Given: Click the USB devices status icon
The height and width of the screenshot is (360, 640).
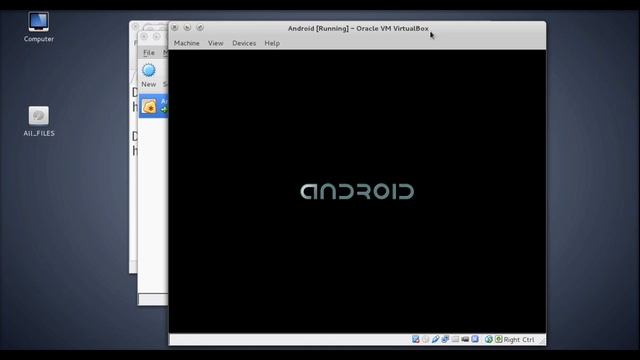Looking at the screenshot, I should click(x=436, y=339).
